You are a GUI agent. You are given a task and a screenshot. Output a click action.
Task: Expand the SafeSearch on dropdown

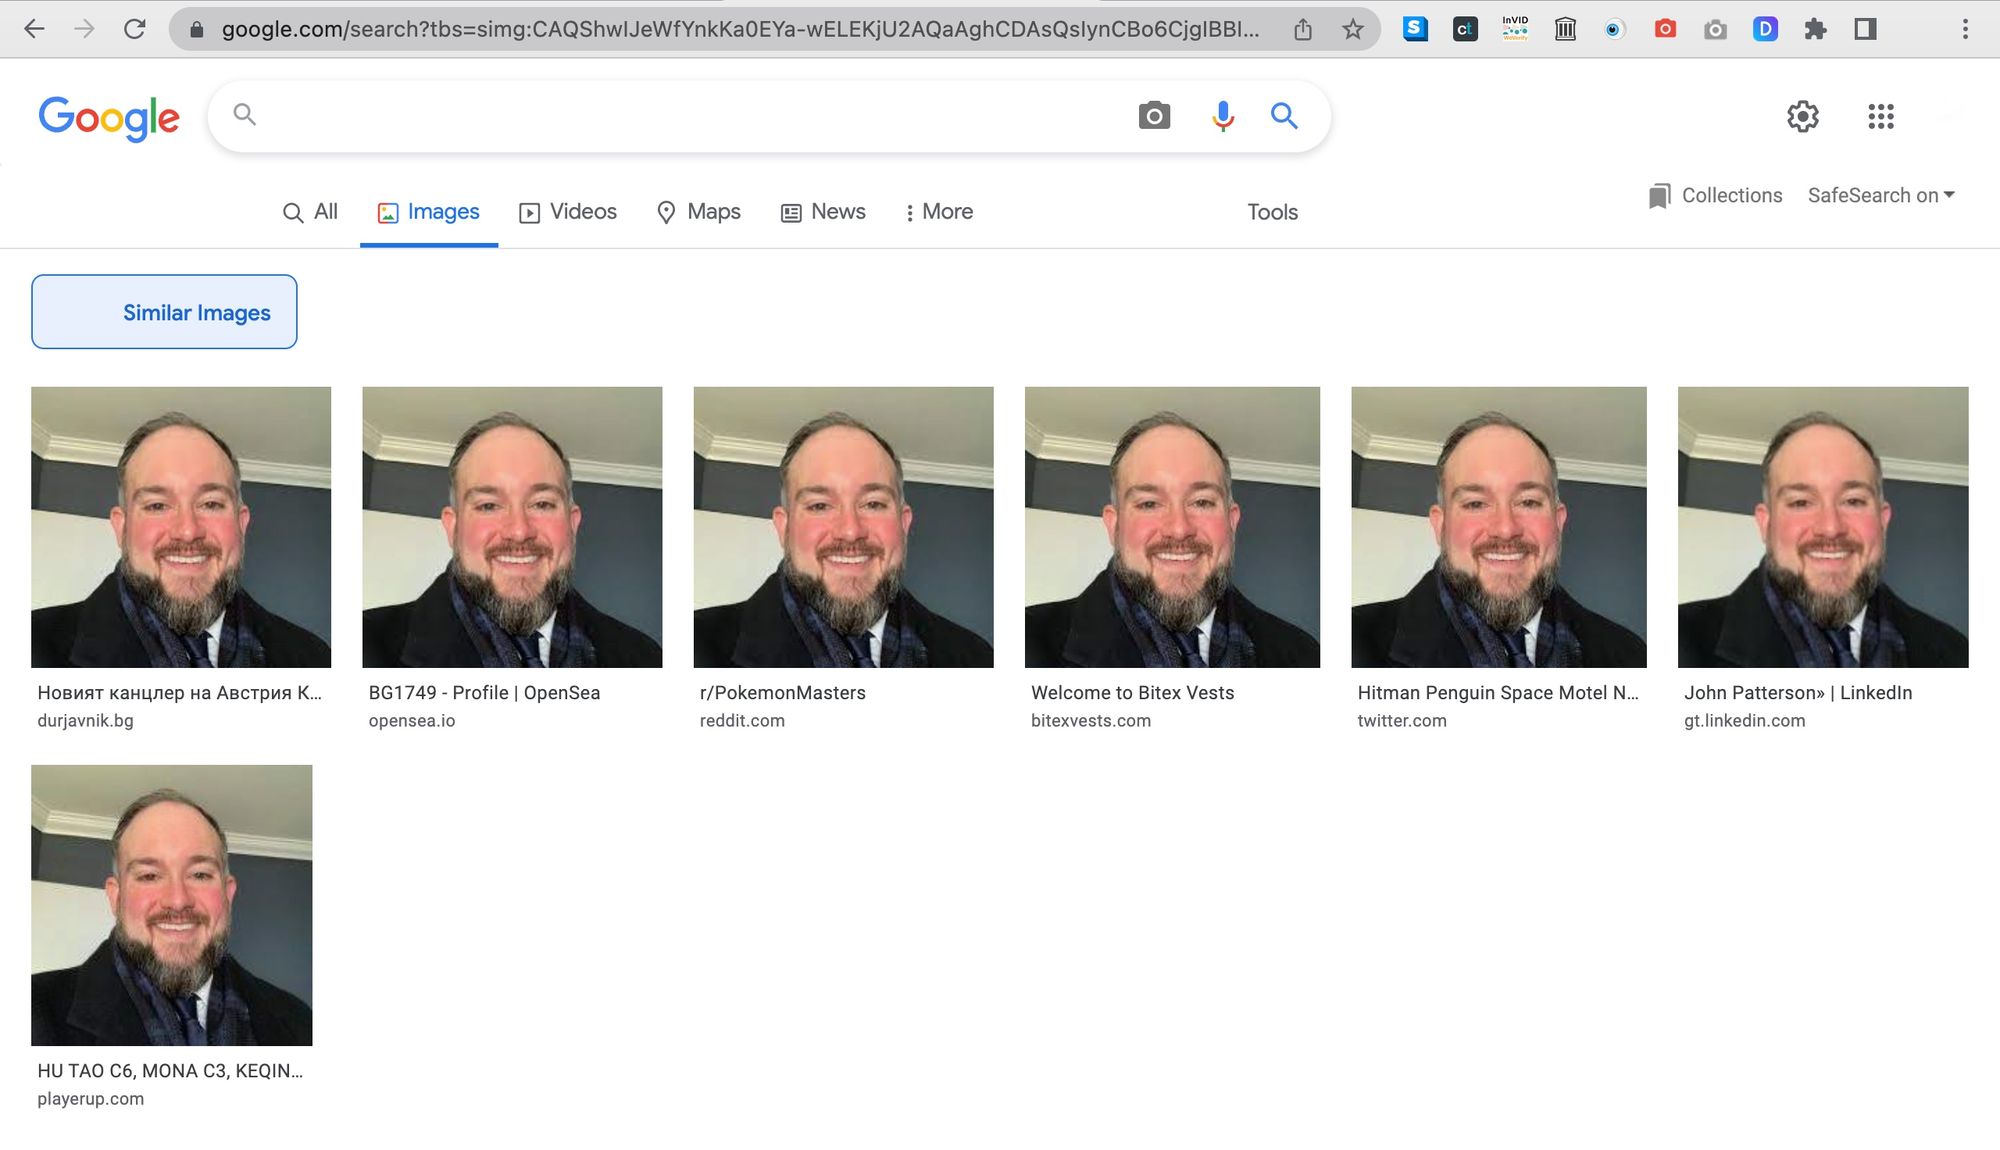click(x=1880, y=195)
